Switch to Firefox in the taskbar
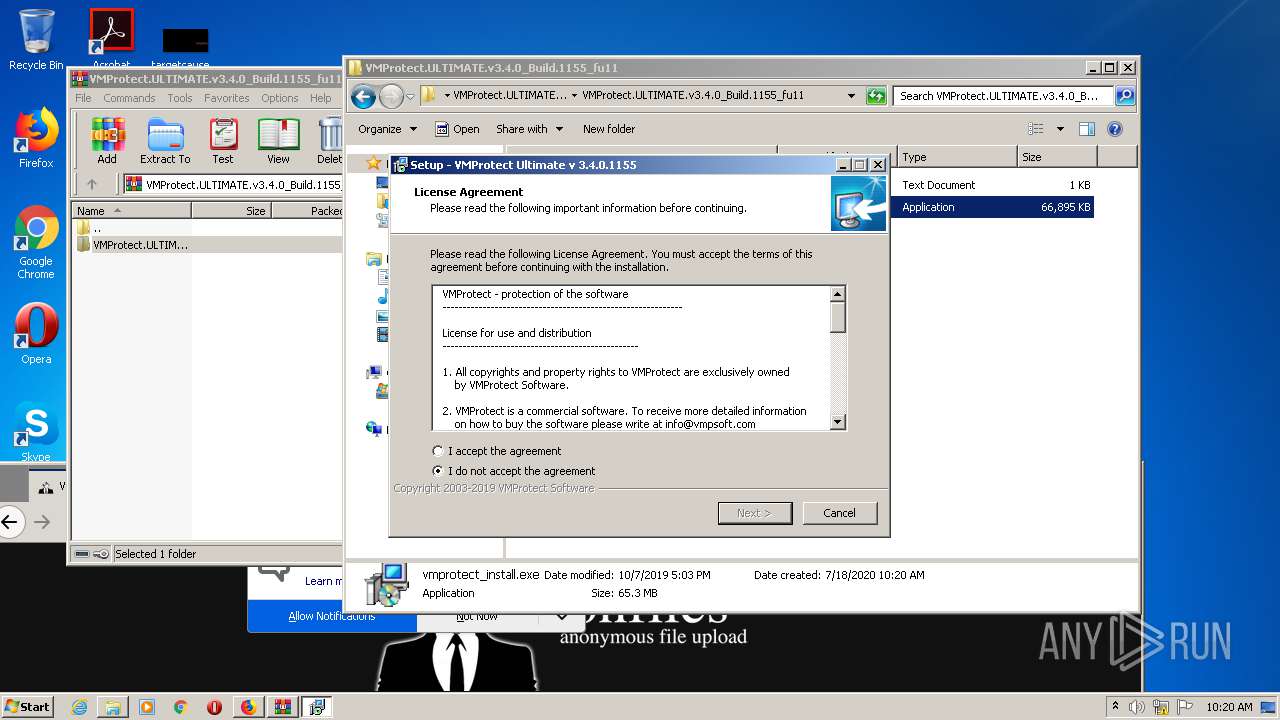The height and width of the screenshot is (720, 1280). coord(248,707)
